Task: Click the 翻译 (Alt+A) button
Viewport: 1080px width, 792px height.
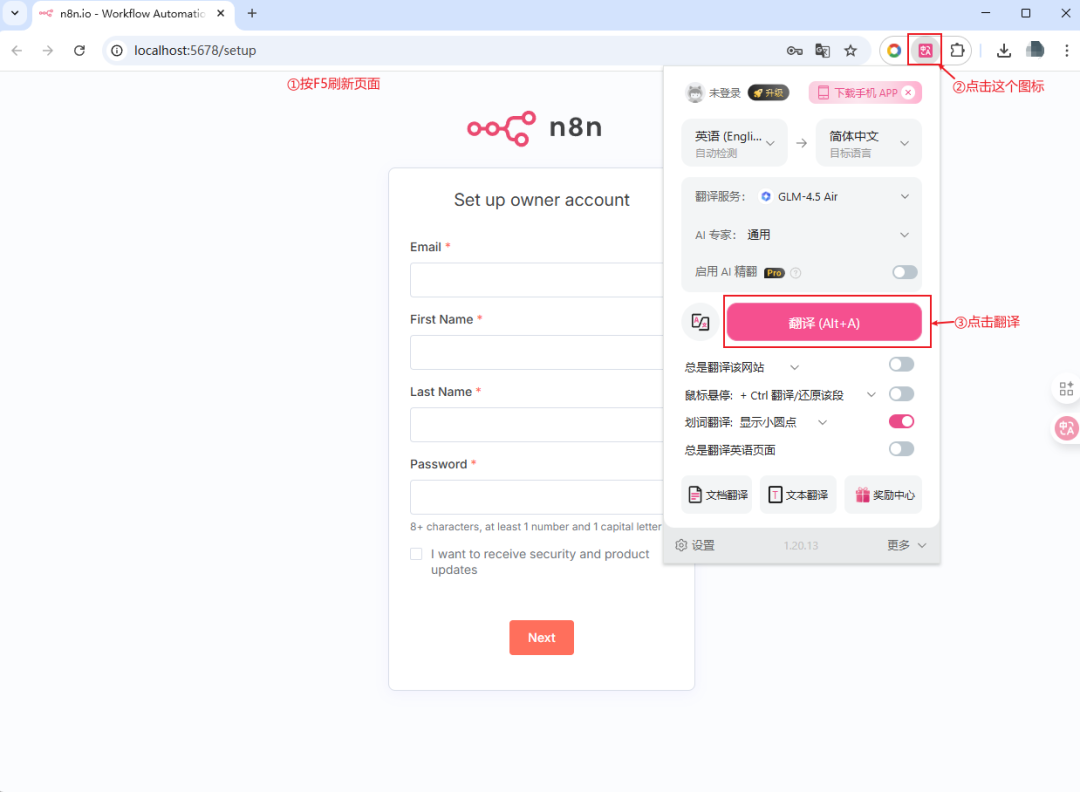Action: [824, 322]
